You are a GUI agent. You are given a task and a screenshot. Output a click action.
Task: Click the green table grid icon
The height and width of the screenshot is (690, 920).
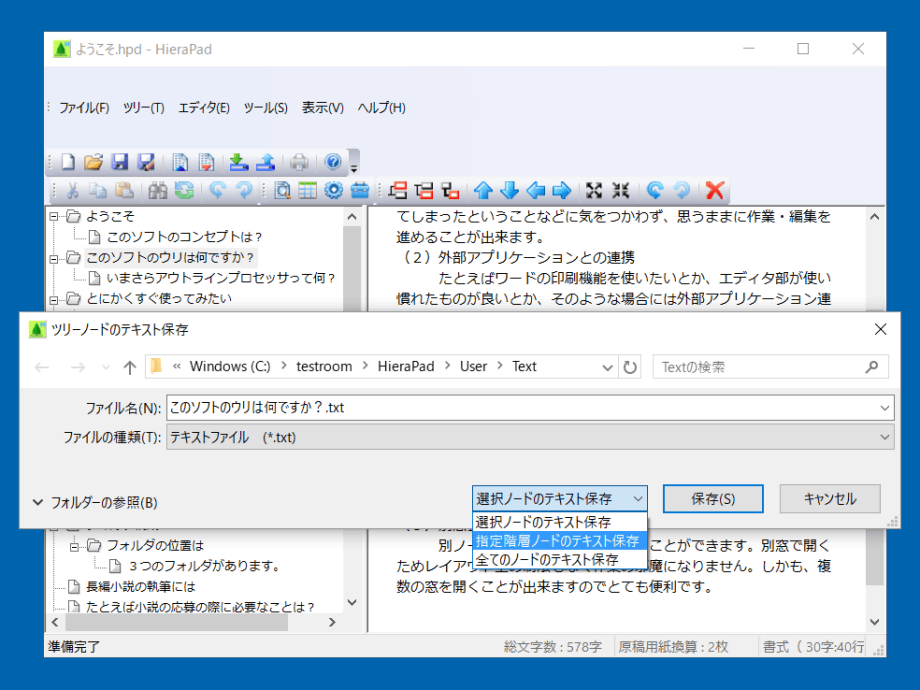307,190
